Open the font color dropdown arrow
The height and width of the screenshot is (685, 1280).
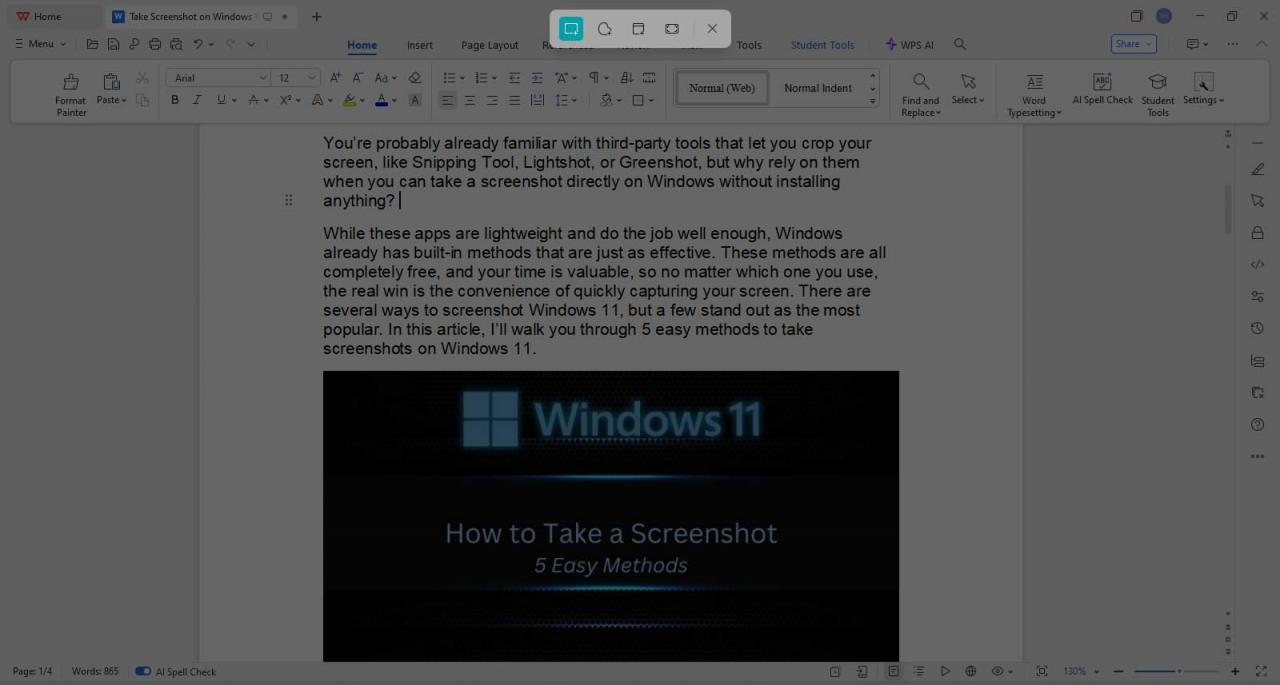coord(393,100)
